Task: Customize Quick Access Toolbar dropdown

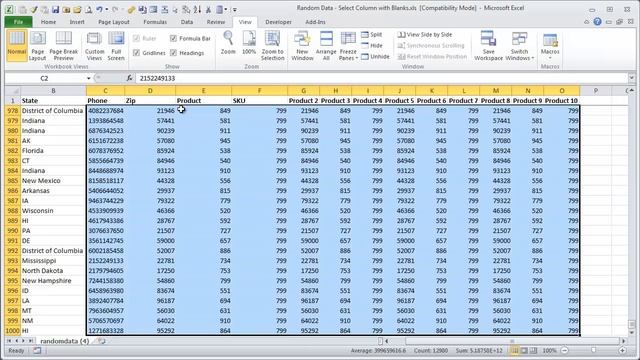Action: pyautogui.click(x=235, y=9)
